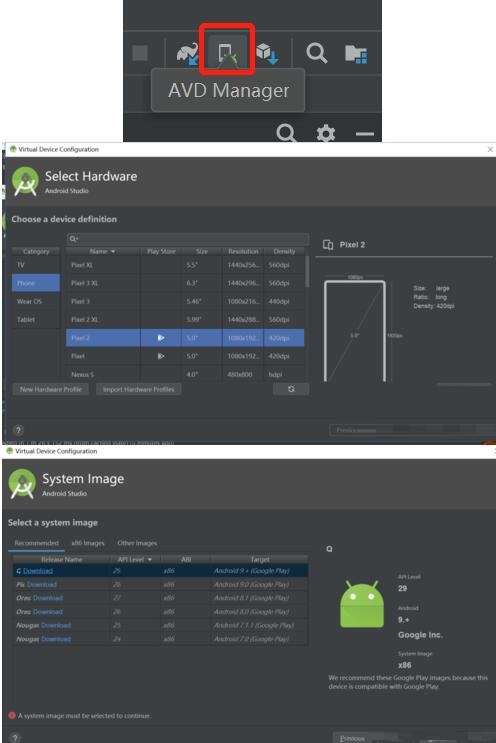This screenshot has width=496, height=743.
Task: Select the TV category
Action: (x=36, y=265)
